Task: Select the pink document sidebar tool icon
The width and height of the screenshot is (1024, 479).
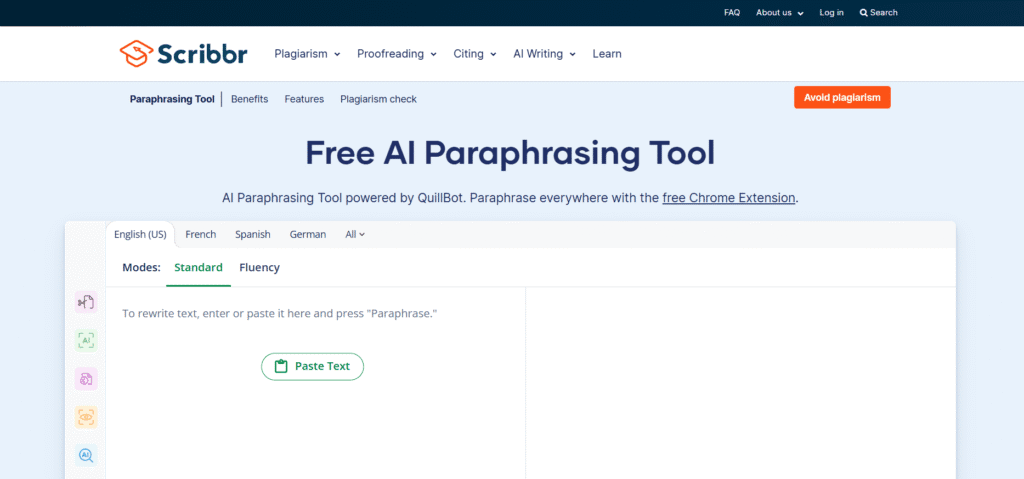Action: (86, 379)
